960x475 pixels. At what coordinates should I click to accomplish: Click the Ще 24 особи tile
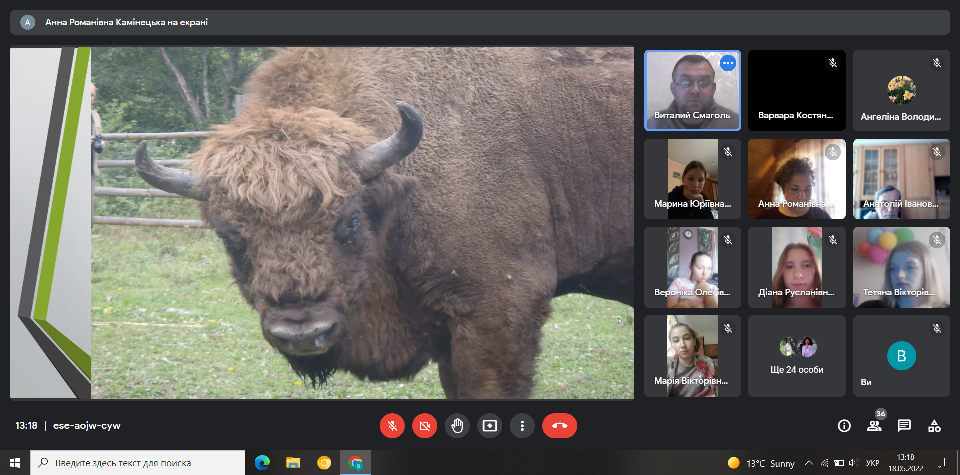coord(797,356)
